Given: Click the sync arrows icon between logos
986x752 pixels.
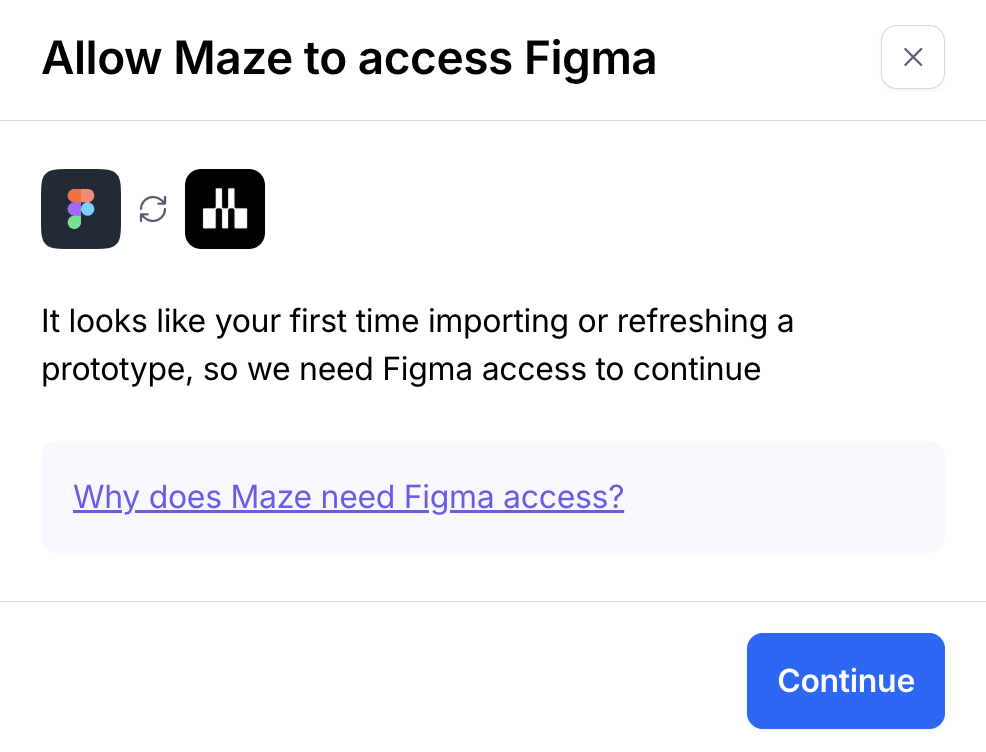Looking at the screenshot, I should (x=153, y=209).
